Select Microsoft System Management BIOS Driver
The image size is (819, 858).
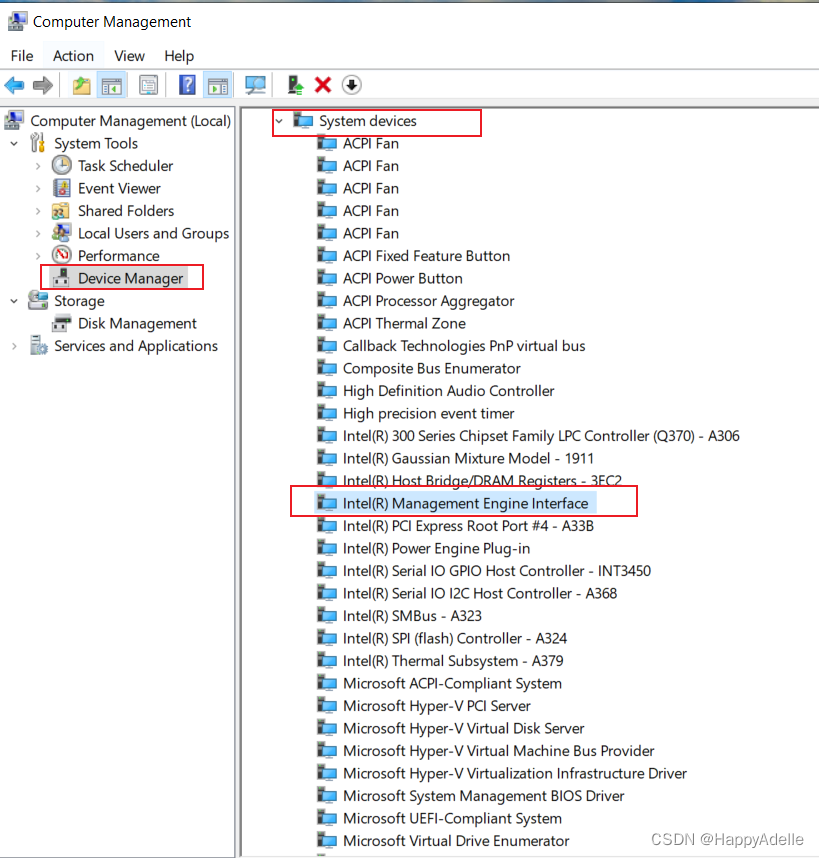(484, 796)
